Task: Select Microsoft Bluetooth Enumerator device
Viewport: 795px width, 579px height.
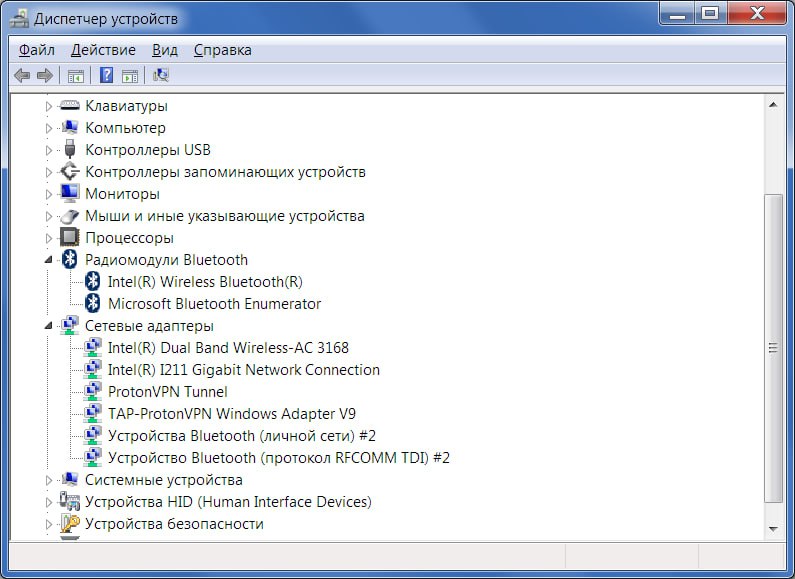Action: [x=214, y=304]
